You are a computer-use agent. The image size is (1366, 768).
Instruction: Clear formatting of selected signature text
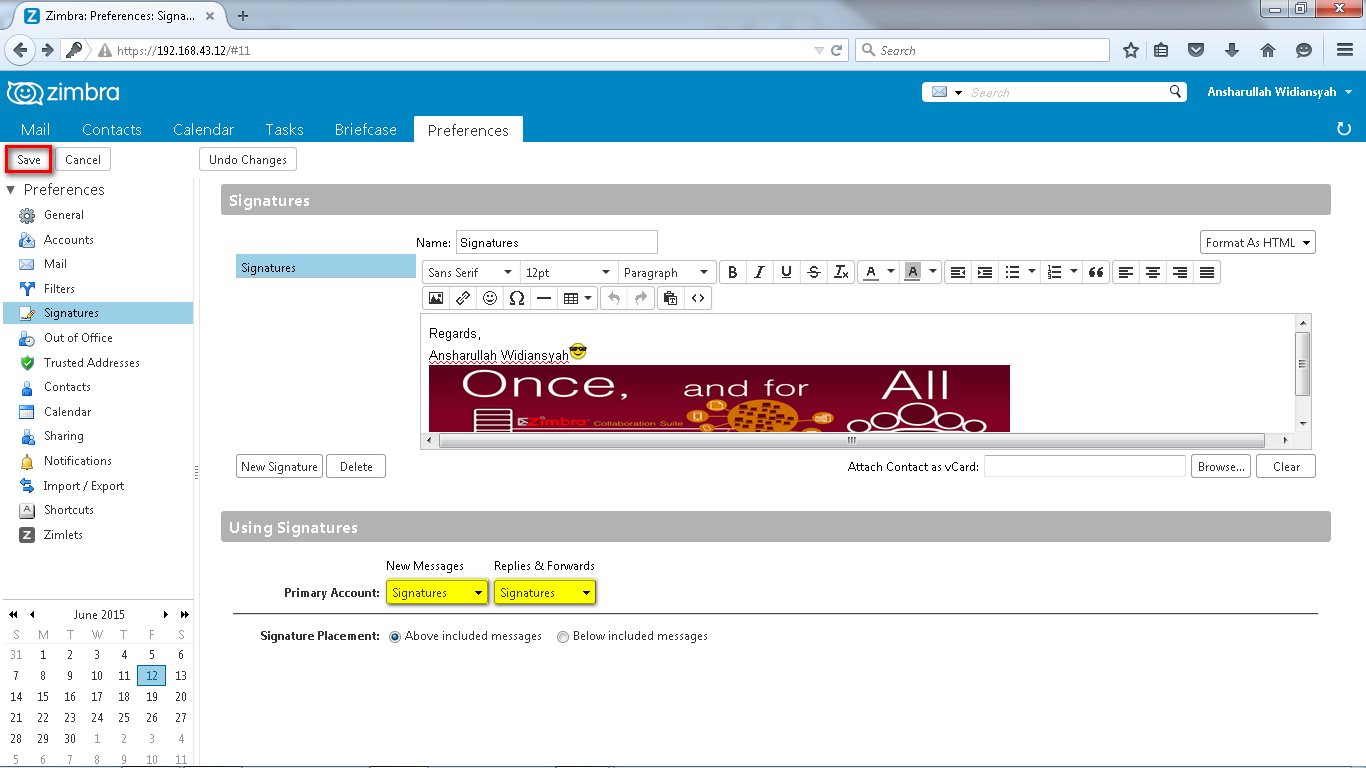841,272
